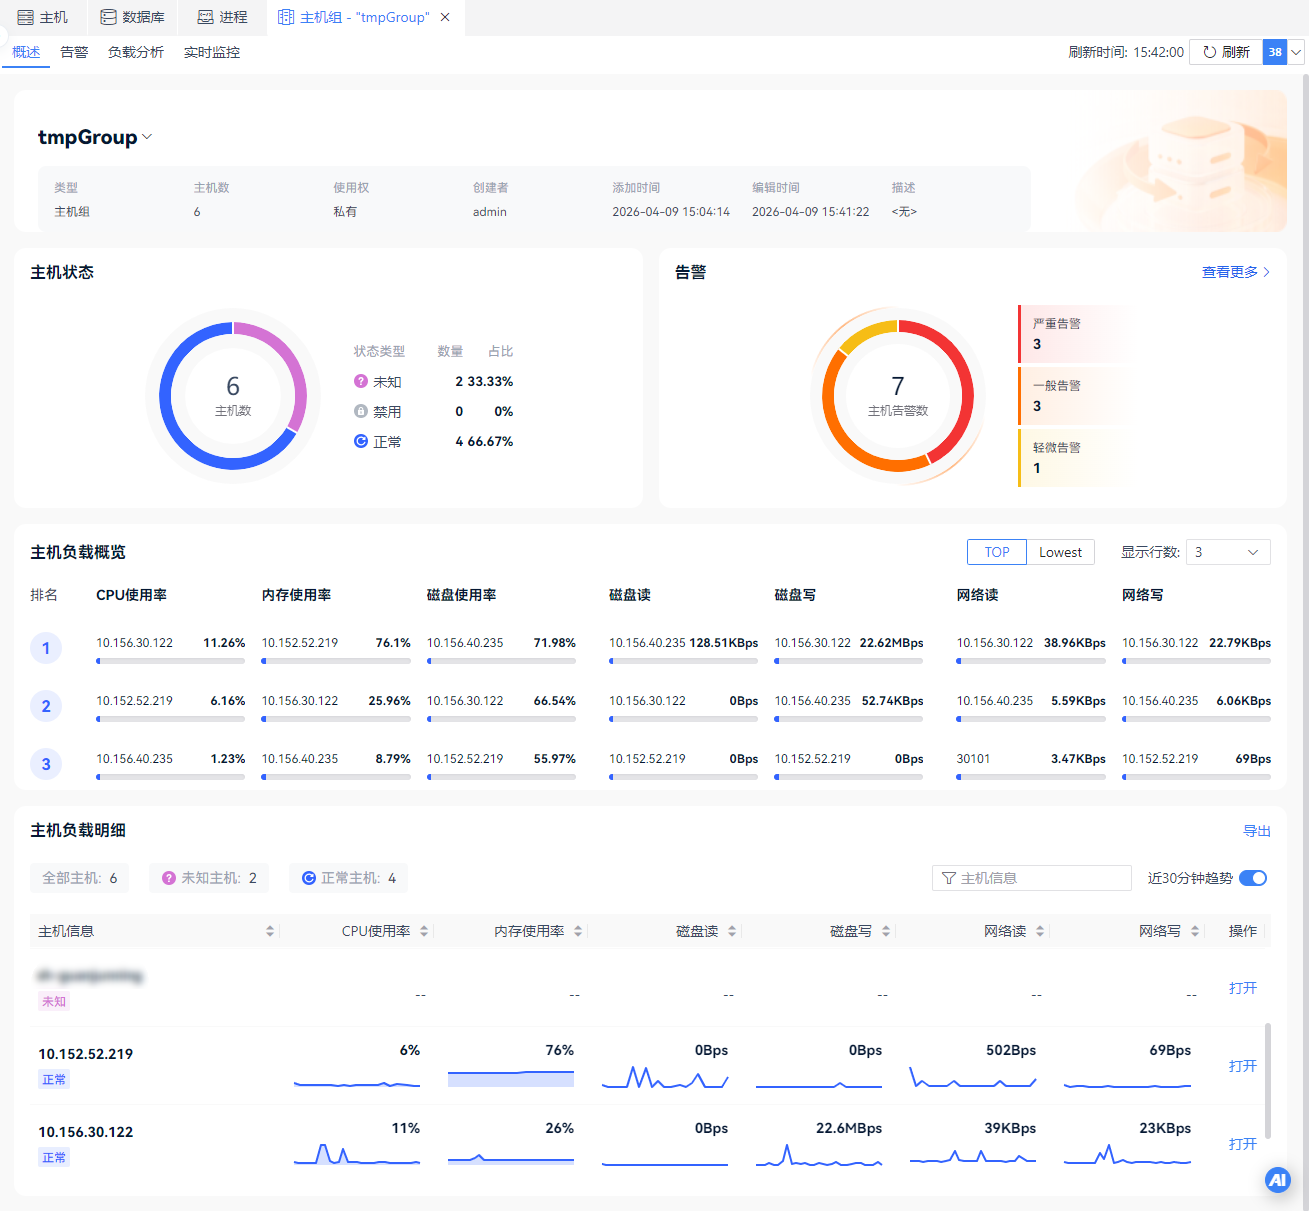Viewport: 1309px width, 1211px height.
Task: Click the alert donut chart showing 7
Action: [898, 396]
